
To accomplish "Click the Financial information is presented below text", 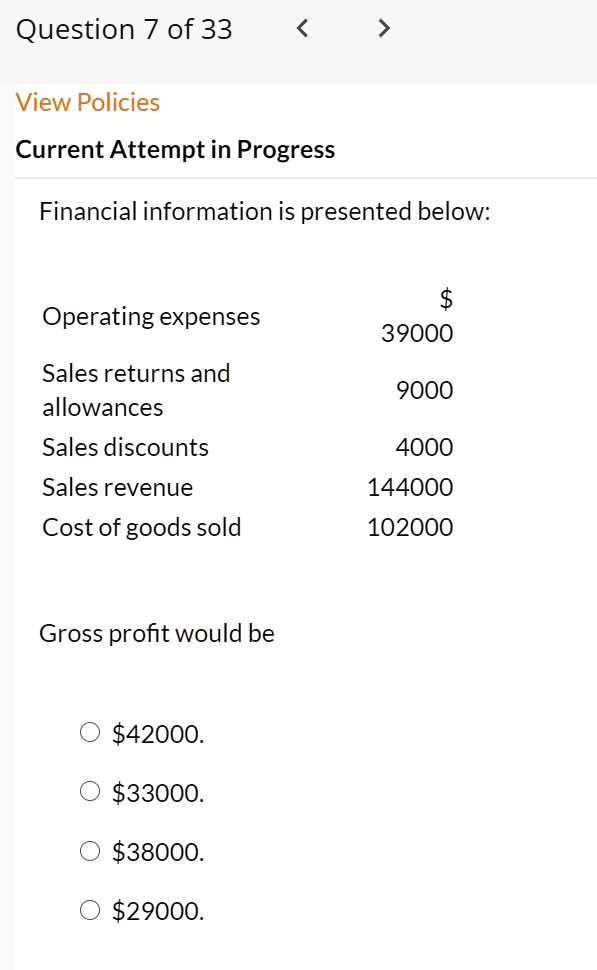I will 265,212.
